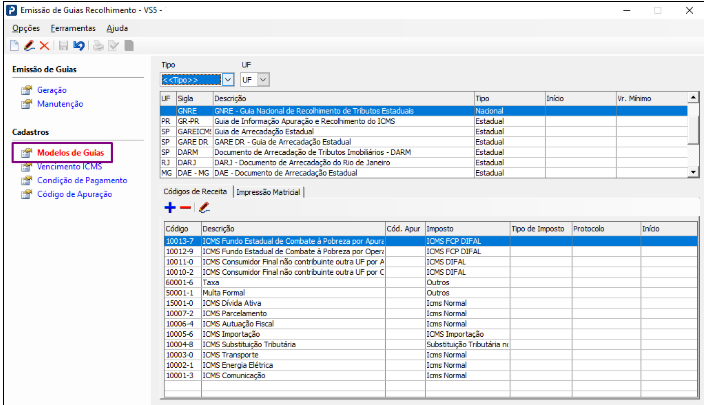Select the GAREICMS guide row
The height and width of the screenshot is (405, 704).
424,132
